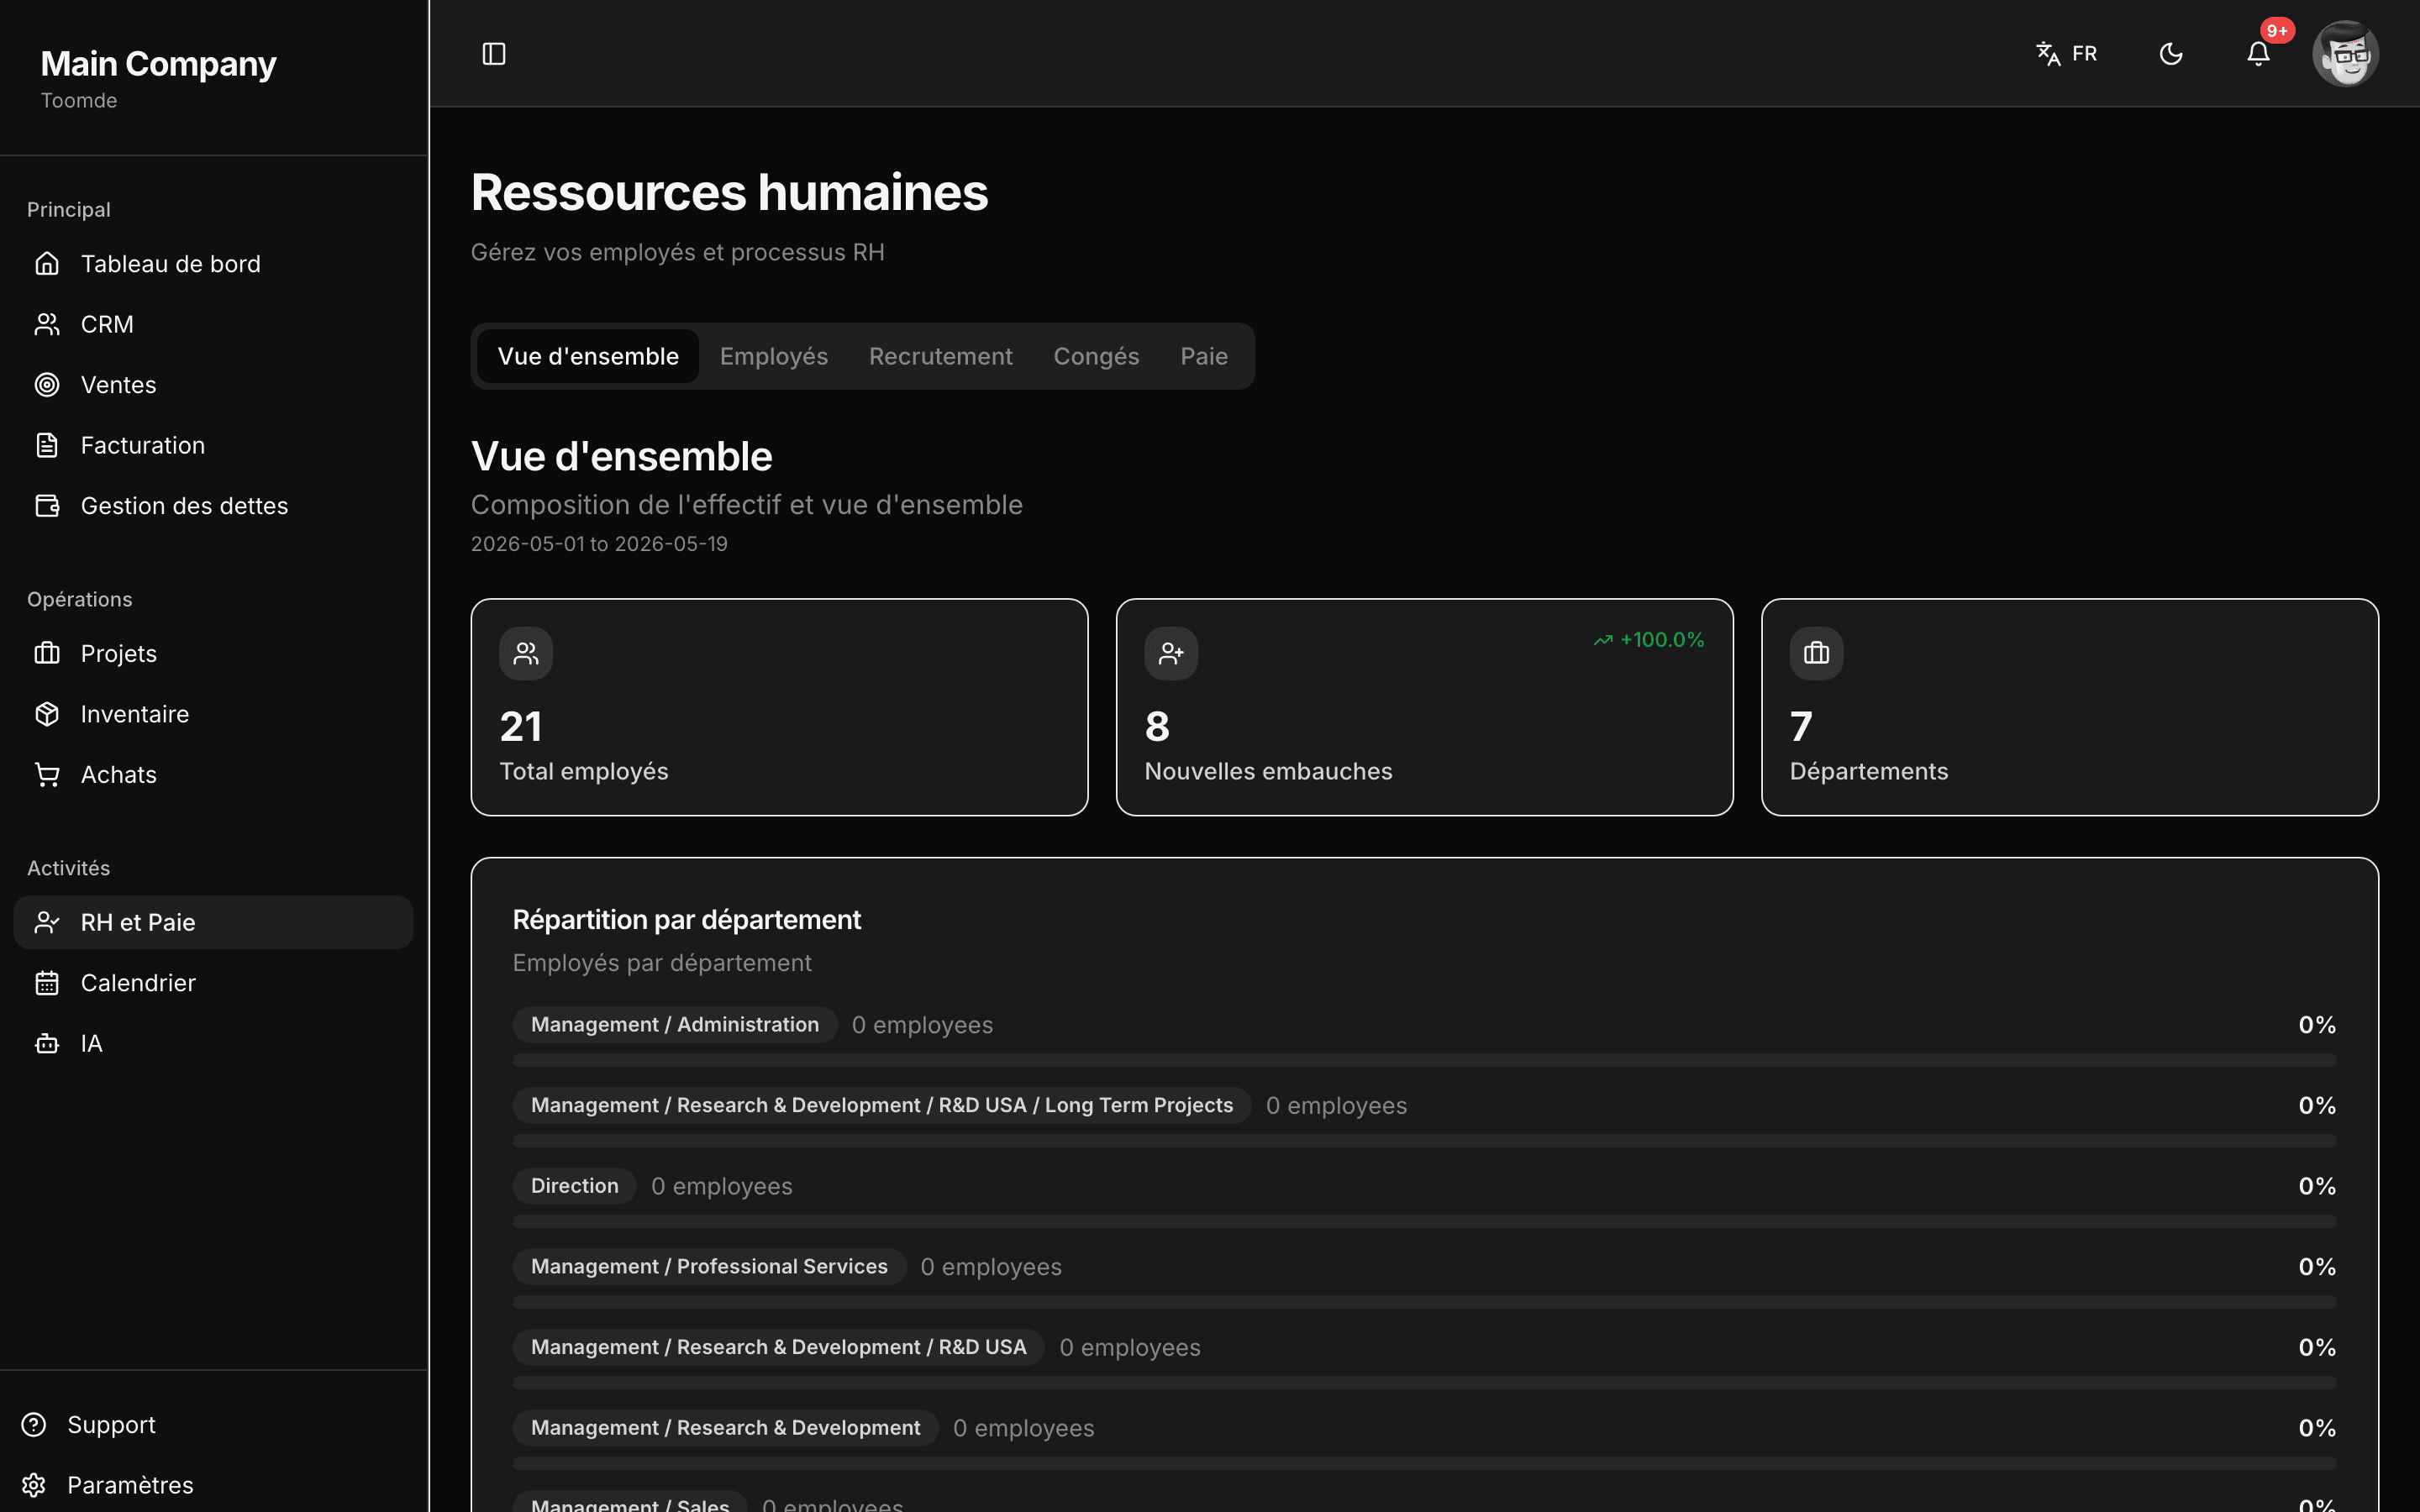The width and height of the screenshot is (2420, 1512).
Task: Click the IA robot icon
Action: pos(47,1043)
